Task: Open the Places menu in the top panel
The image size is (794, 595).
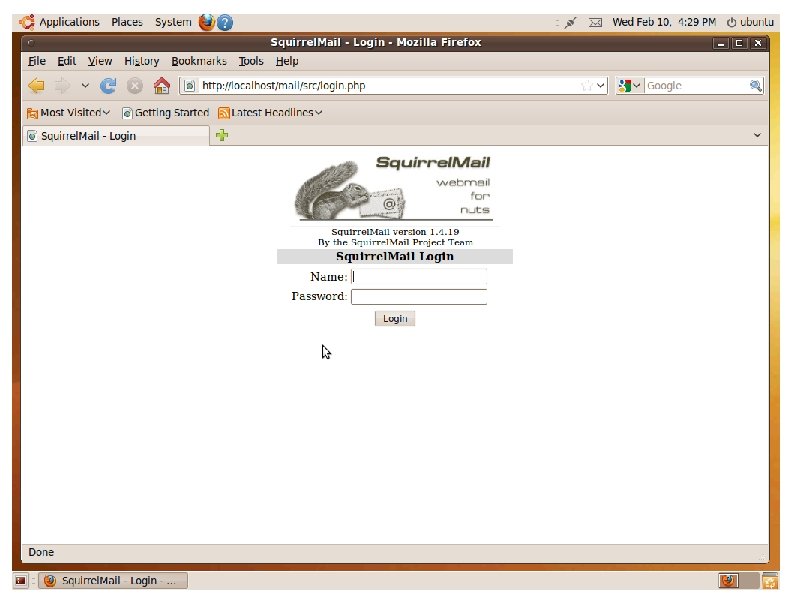Action: 127,22
